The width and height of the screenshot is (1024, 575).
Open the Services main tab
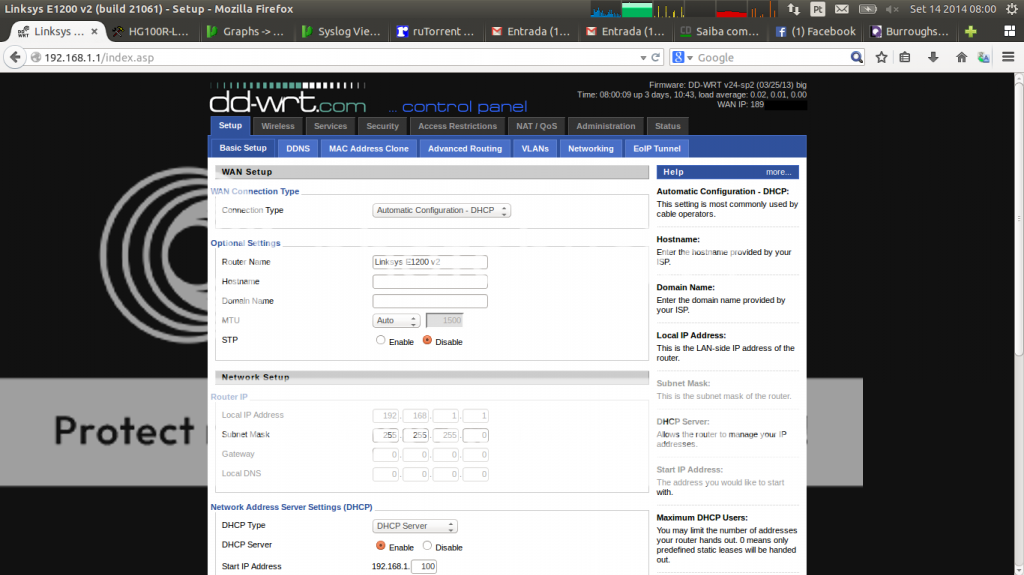coord(330,126)
